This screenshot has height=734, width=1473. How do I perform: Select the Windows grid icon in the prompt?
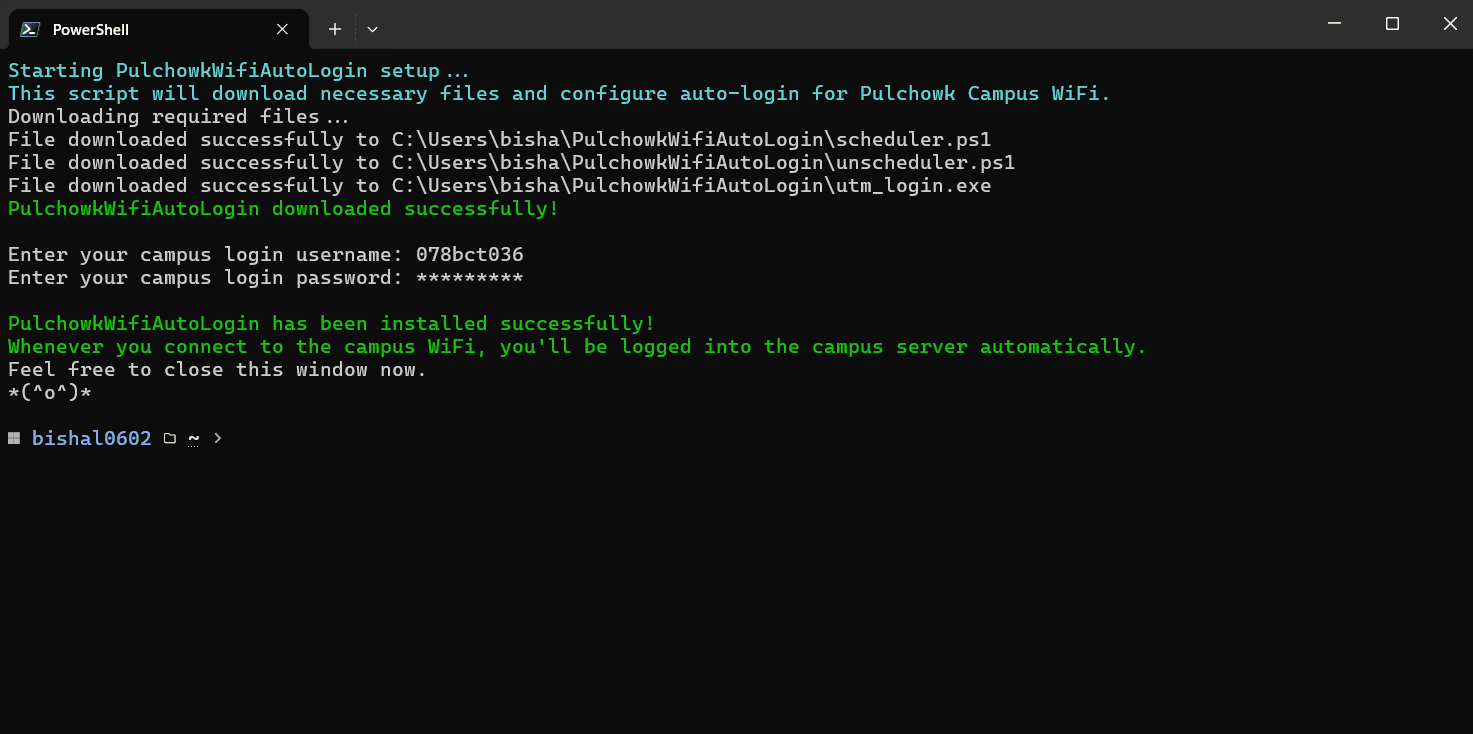tap(13, 437)
